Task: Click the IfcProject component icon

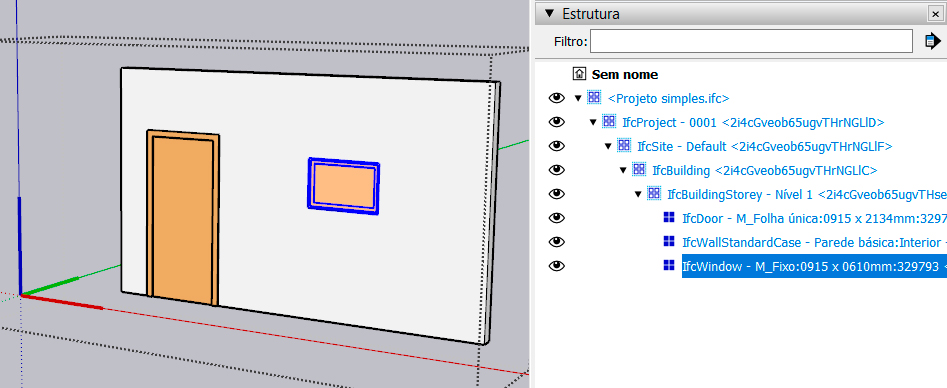Action: pos(609,121)
